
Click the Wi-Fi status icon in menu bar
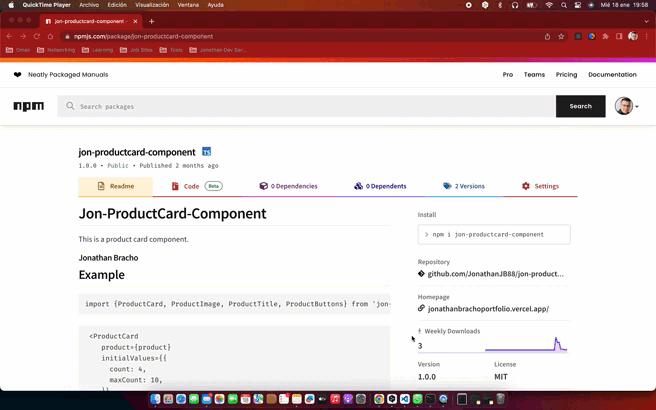[x=549, y=5]
